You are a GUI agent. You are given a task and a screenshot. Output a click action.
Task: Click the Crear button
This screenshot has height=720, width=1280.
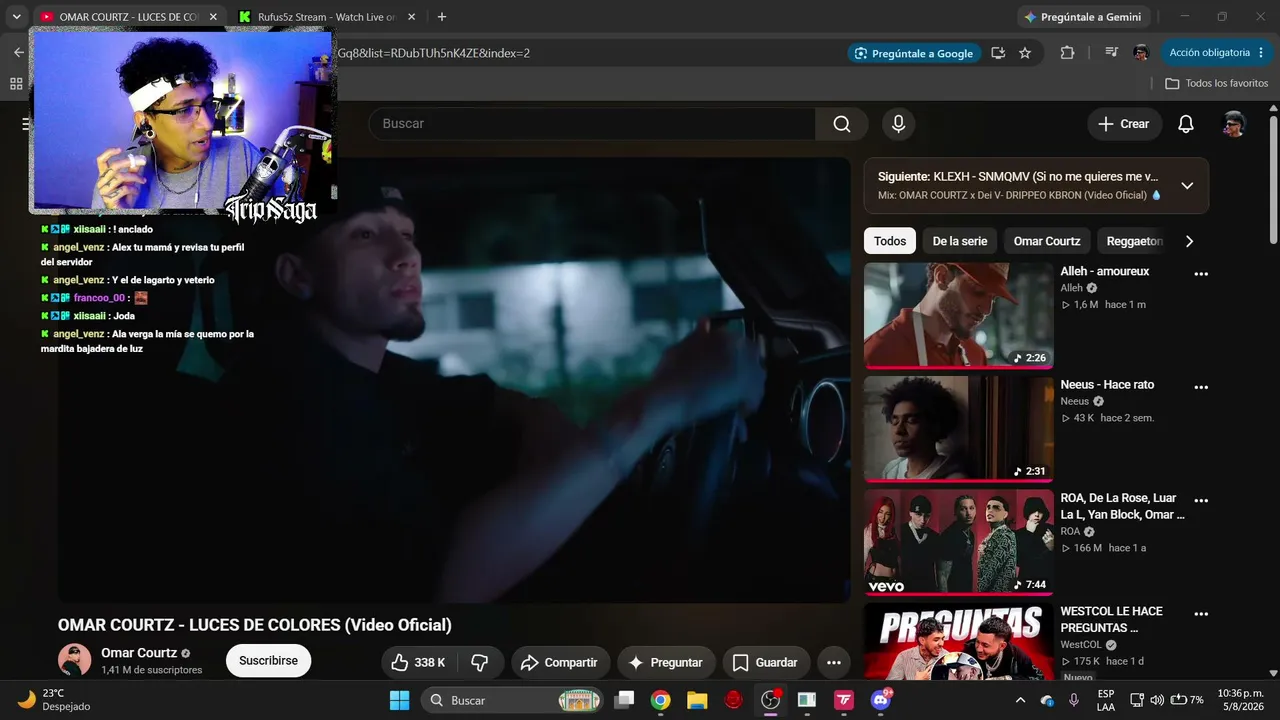[1124, 124]
